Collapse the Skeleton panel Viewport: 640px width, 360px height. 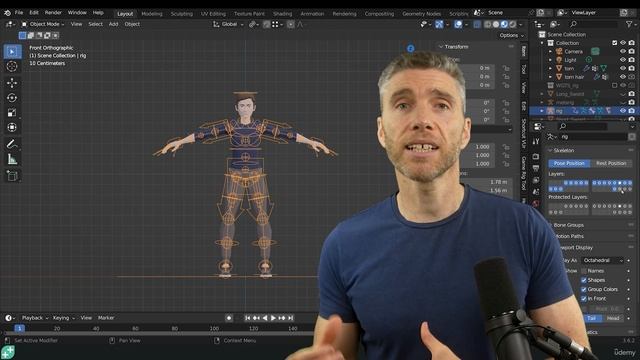550,151
